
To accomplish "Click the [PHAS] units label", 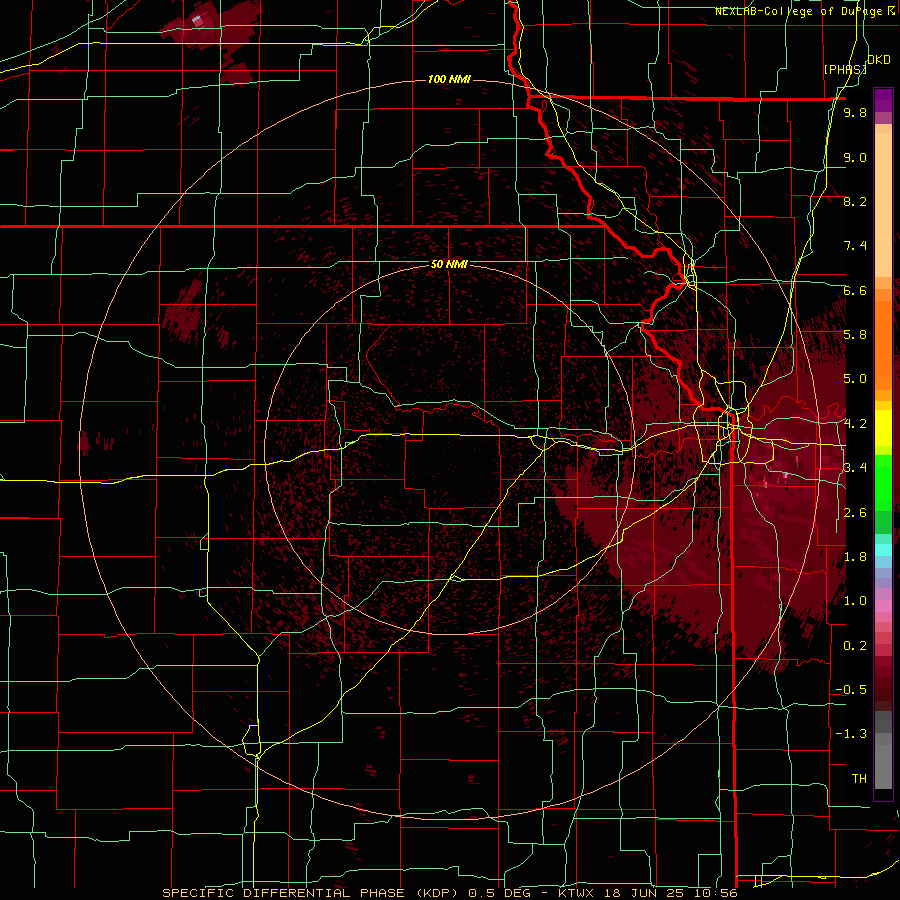I will [x=845, y=69].
